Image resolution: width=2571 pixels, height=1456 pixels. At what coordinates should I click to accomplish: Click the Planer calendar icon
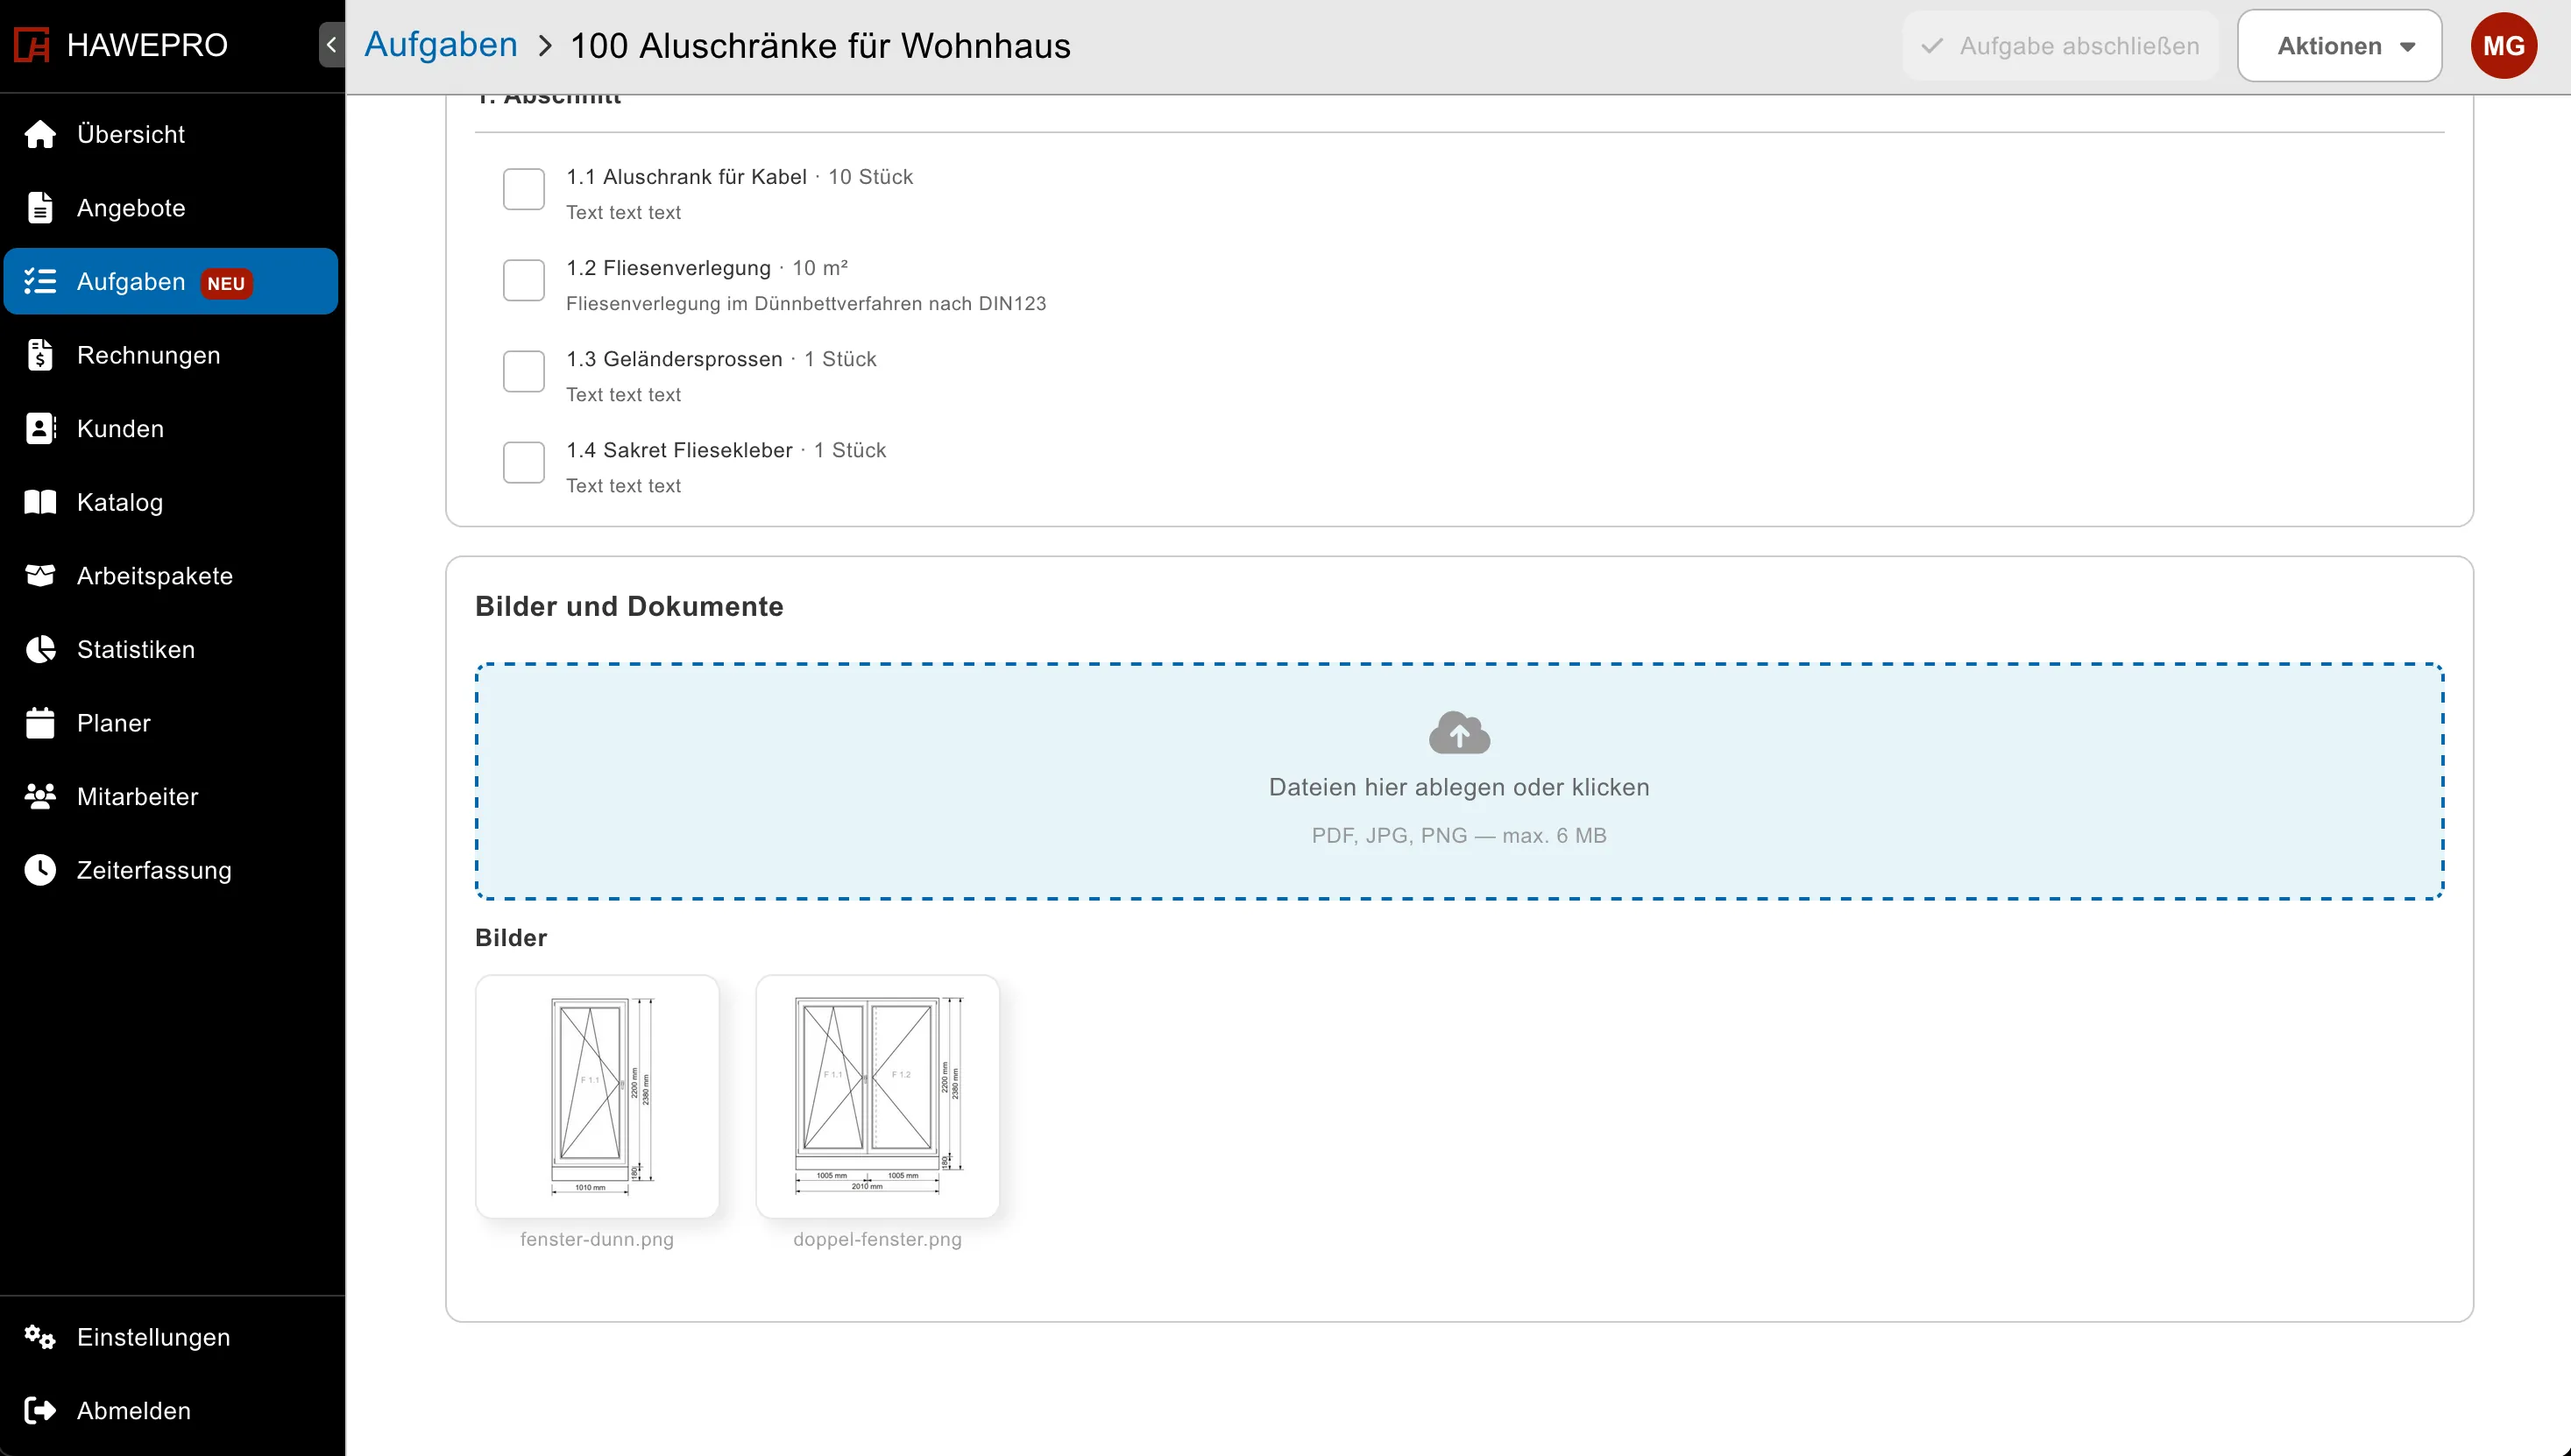(x=40, y=723)
